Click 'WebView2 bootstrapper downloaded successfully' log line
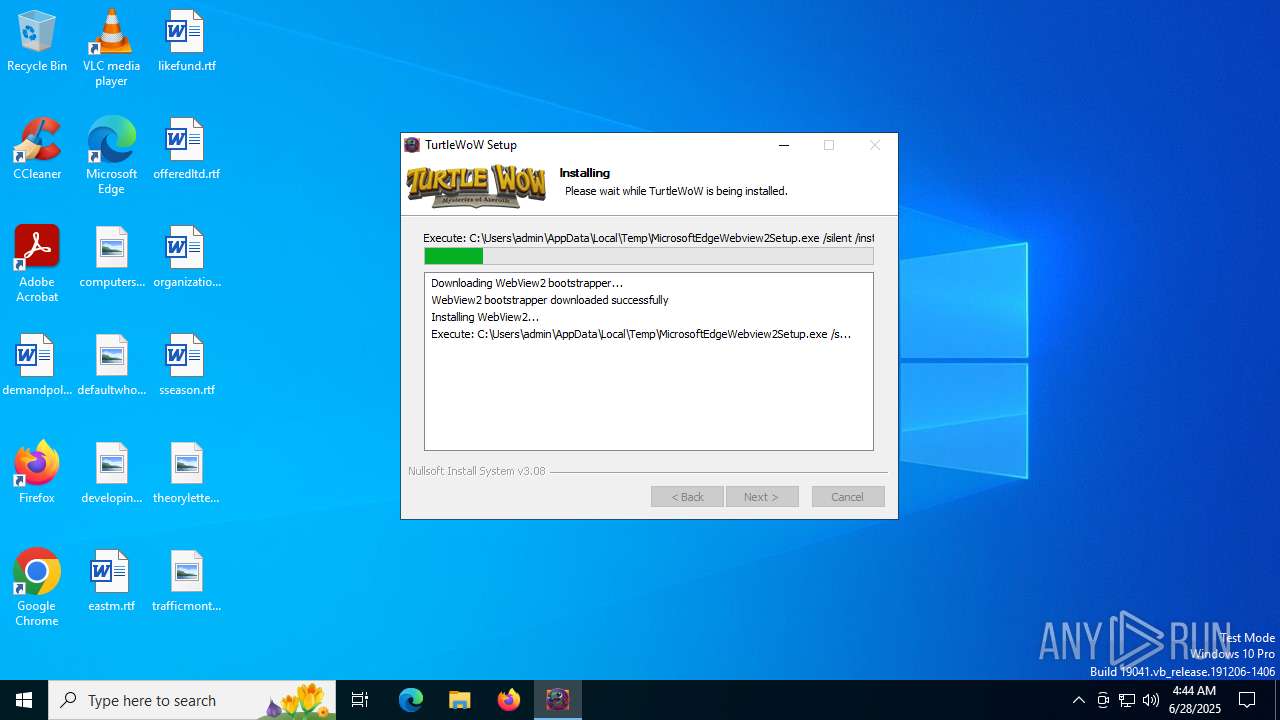The width and height of the screenshot is (1280, 720). coord(550,300)
